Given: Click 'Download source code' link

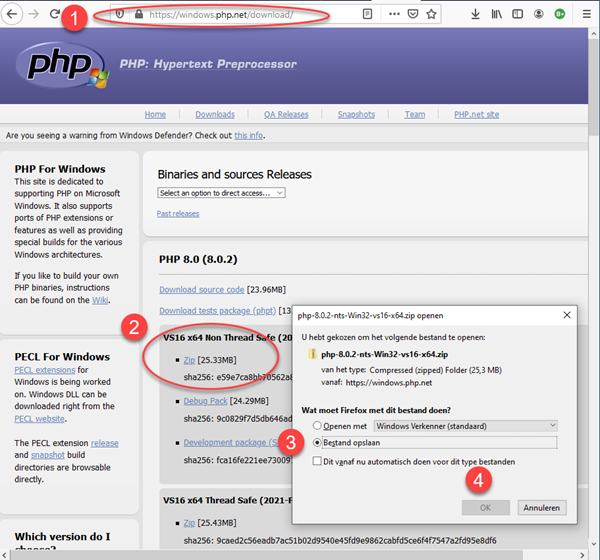Looking at the screenshot, I should (202, 290).
